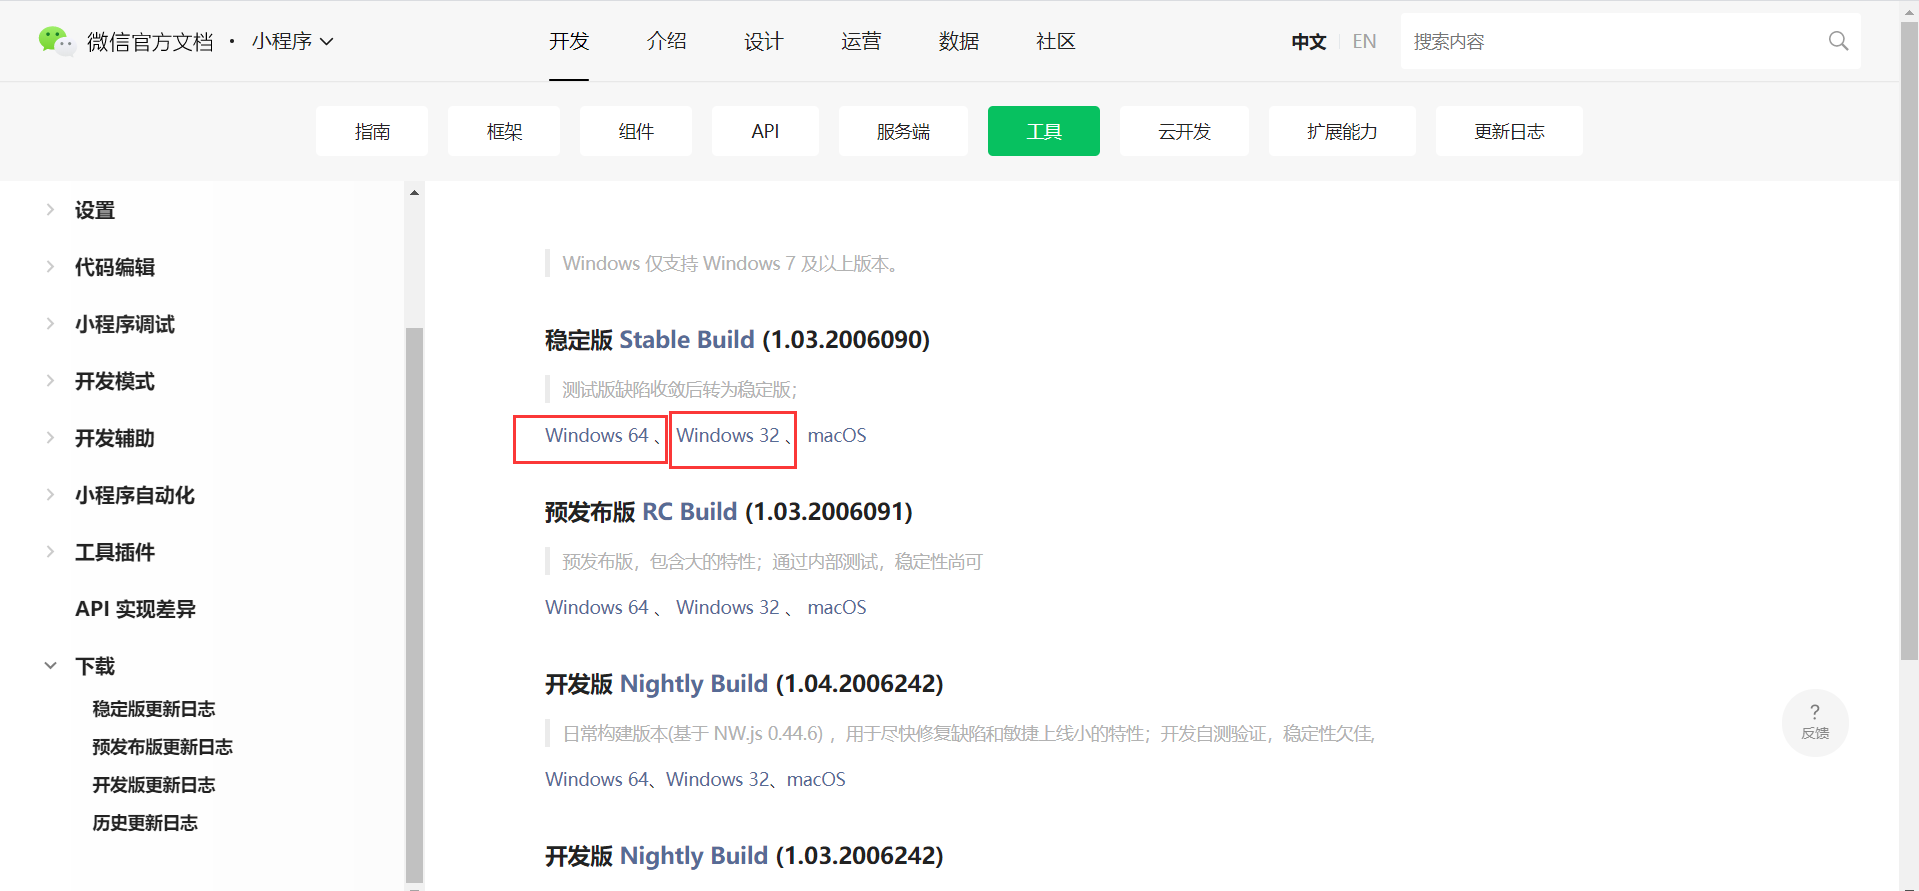This screenshot has height=891, width=1919.
Task: Switch to the 云开发 tab
Action: 1184,131
